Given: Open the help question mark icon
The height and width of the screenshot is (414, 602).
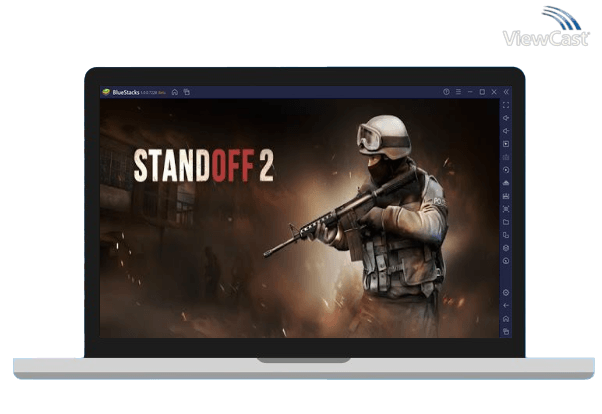Looking at the screenshot, I should [x=446, y=92].
